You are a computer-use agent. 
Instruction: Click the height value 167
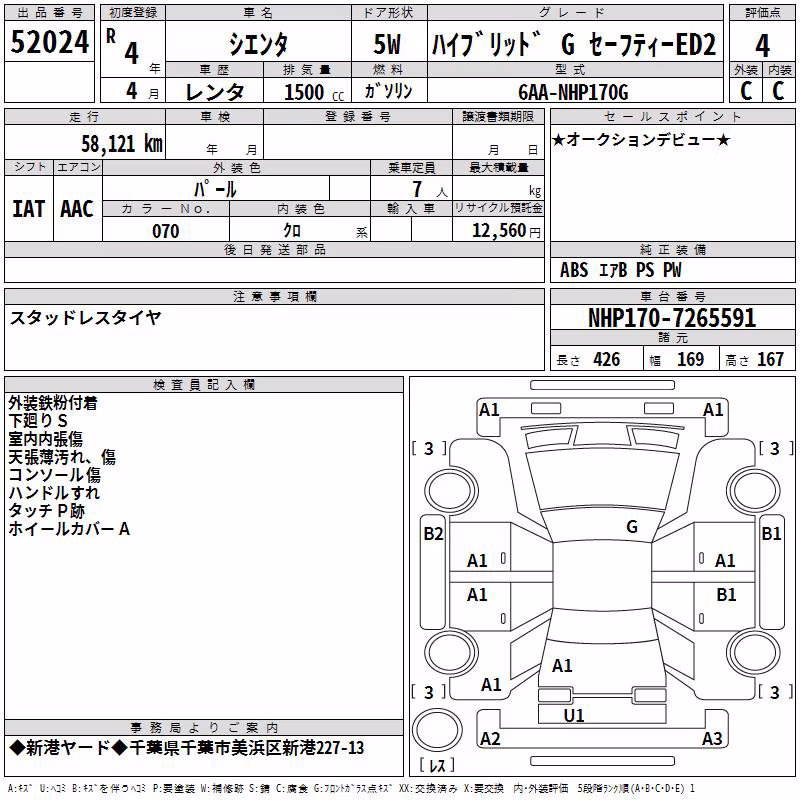[770, 360]
